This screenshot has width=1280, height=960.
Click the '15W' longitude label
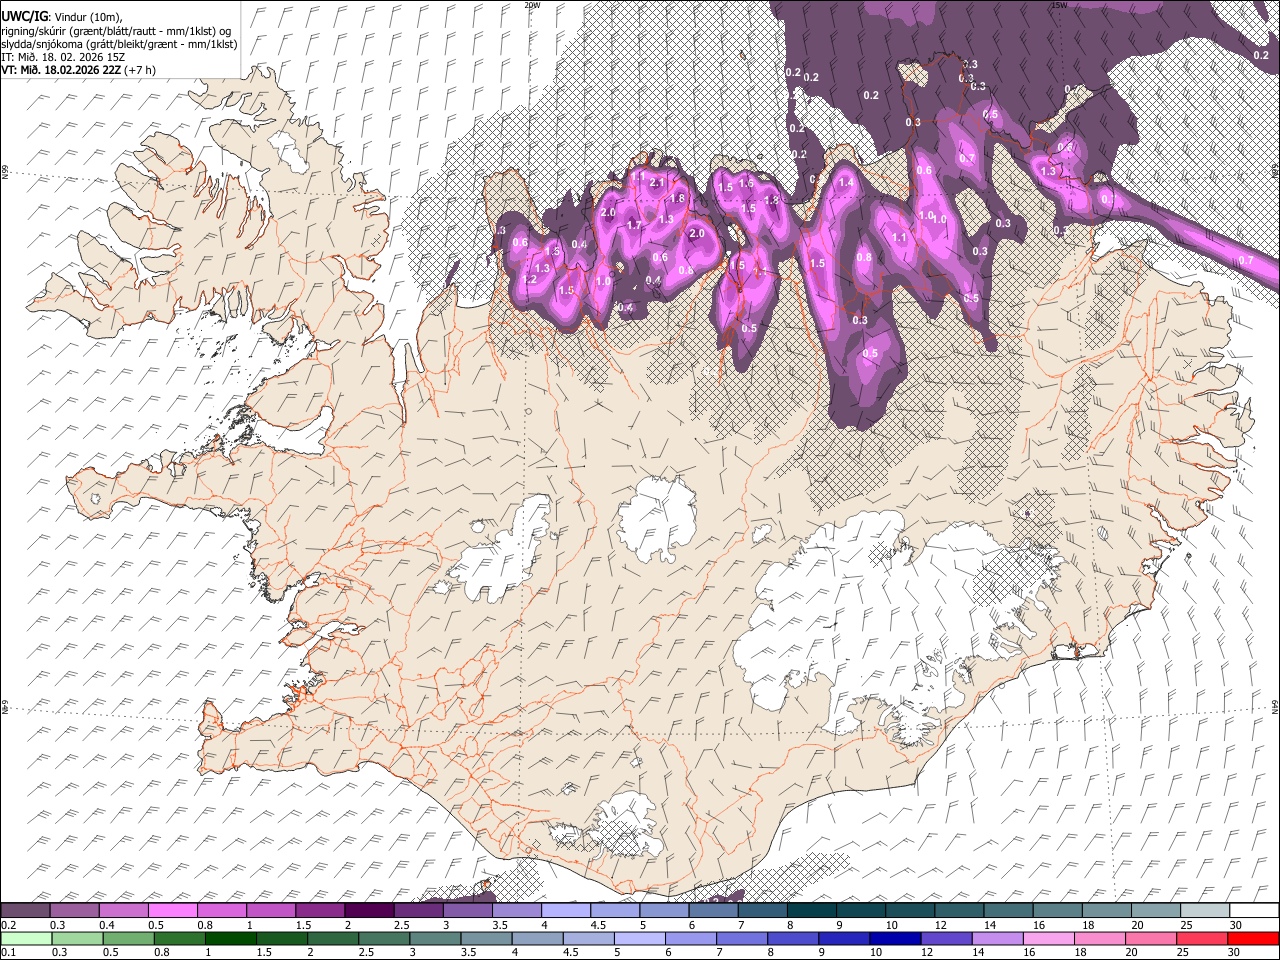pyautogui.click(x=1059, y=5)
